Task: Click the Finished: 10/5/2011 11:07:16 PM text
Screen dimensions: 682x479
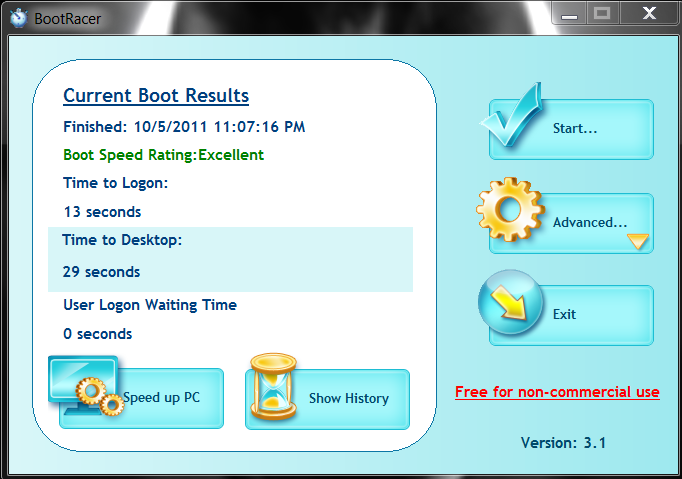Action: (184, 127)
